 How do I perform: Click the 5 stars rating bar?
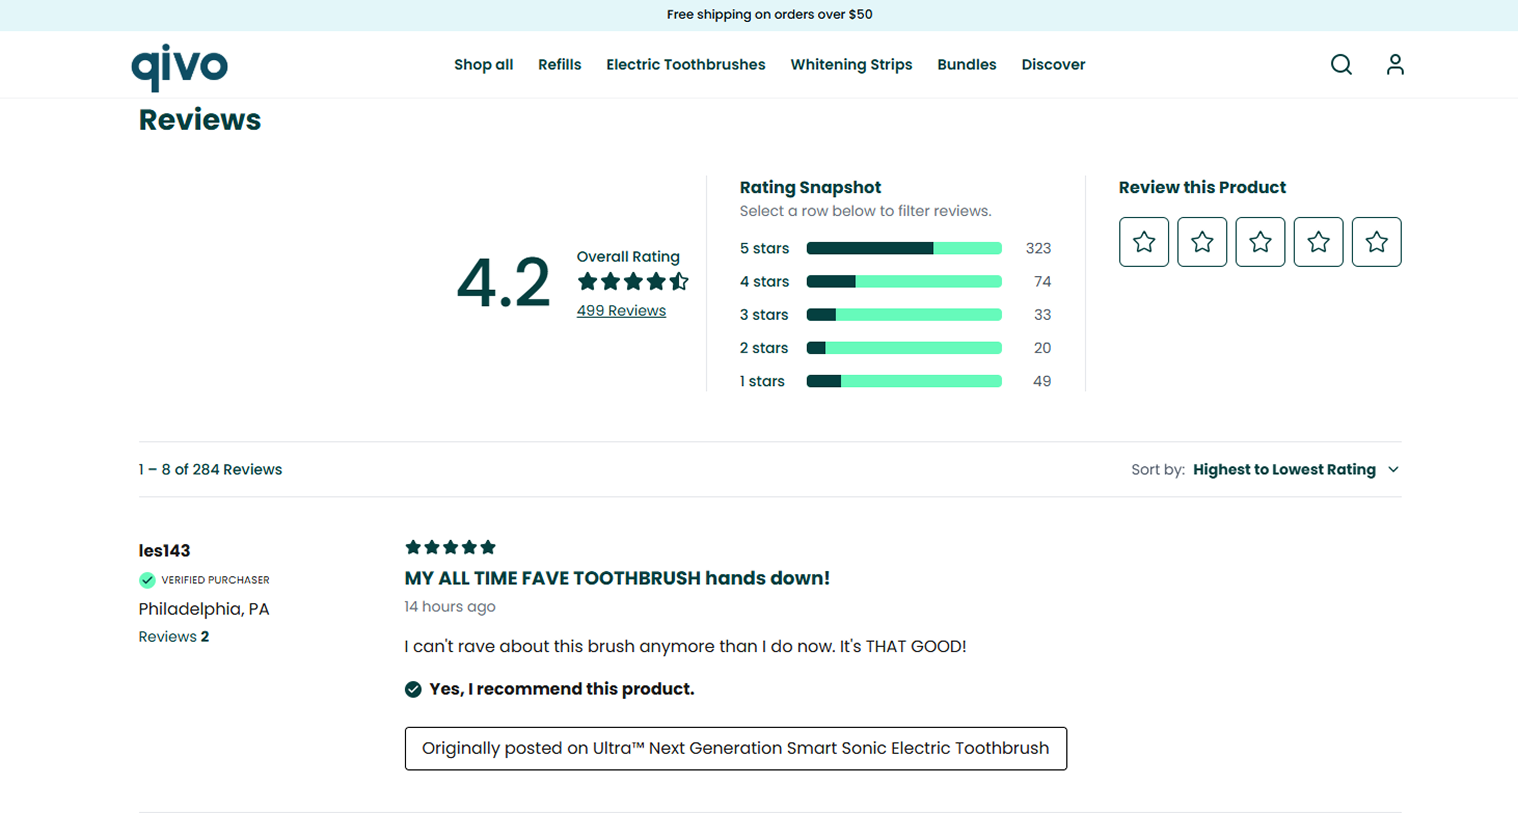(x=904, y=248)
